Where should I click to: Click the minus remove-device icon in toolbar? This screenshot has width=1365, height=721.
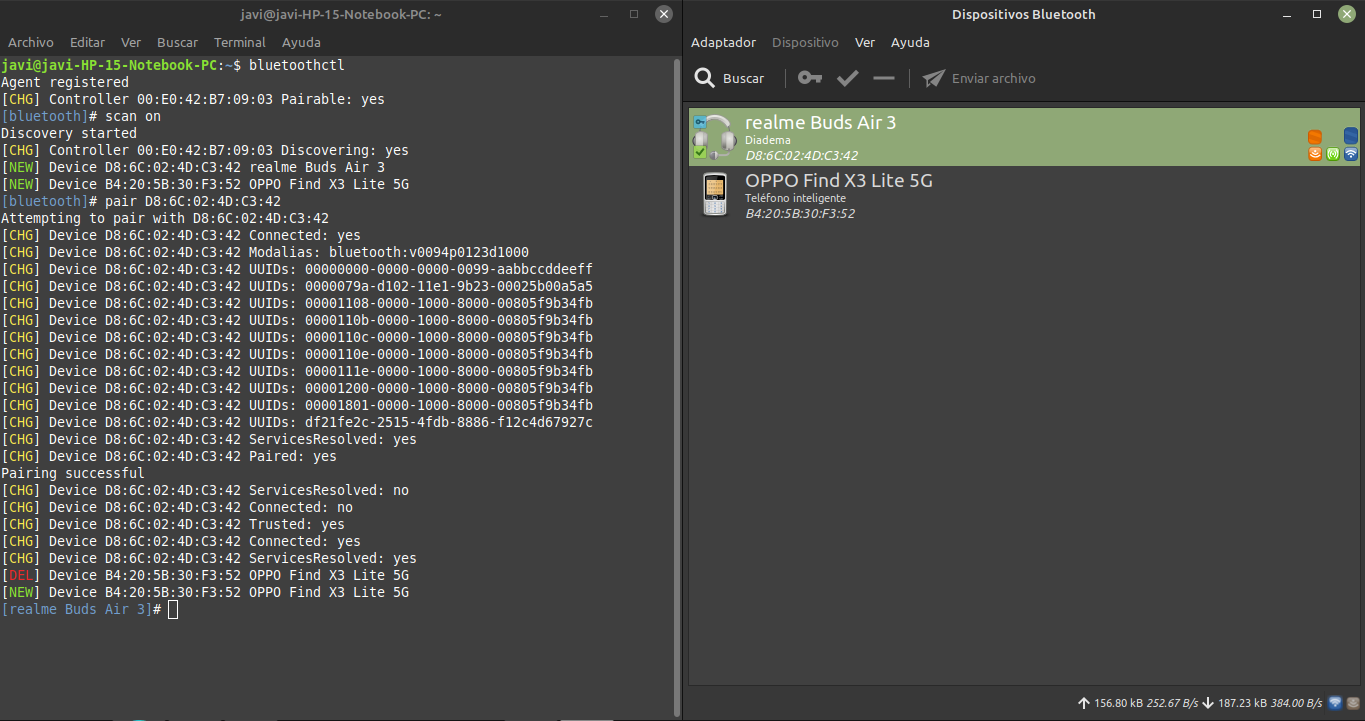pos(884,78)
